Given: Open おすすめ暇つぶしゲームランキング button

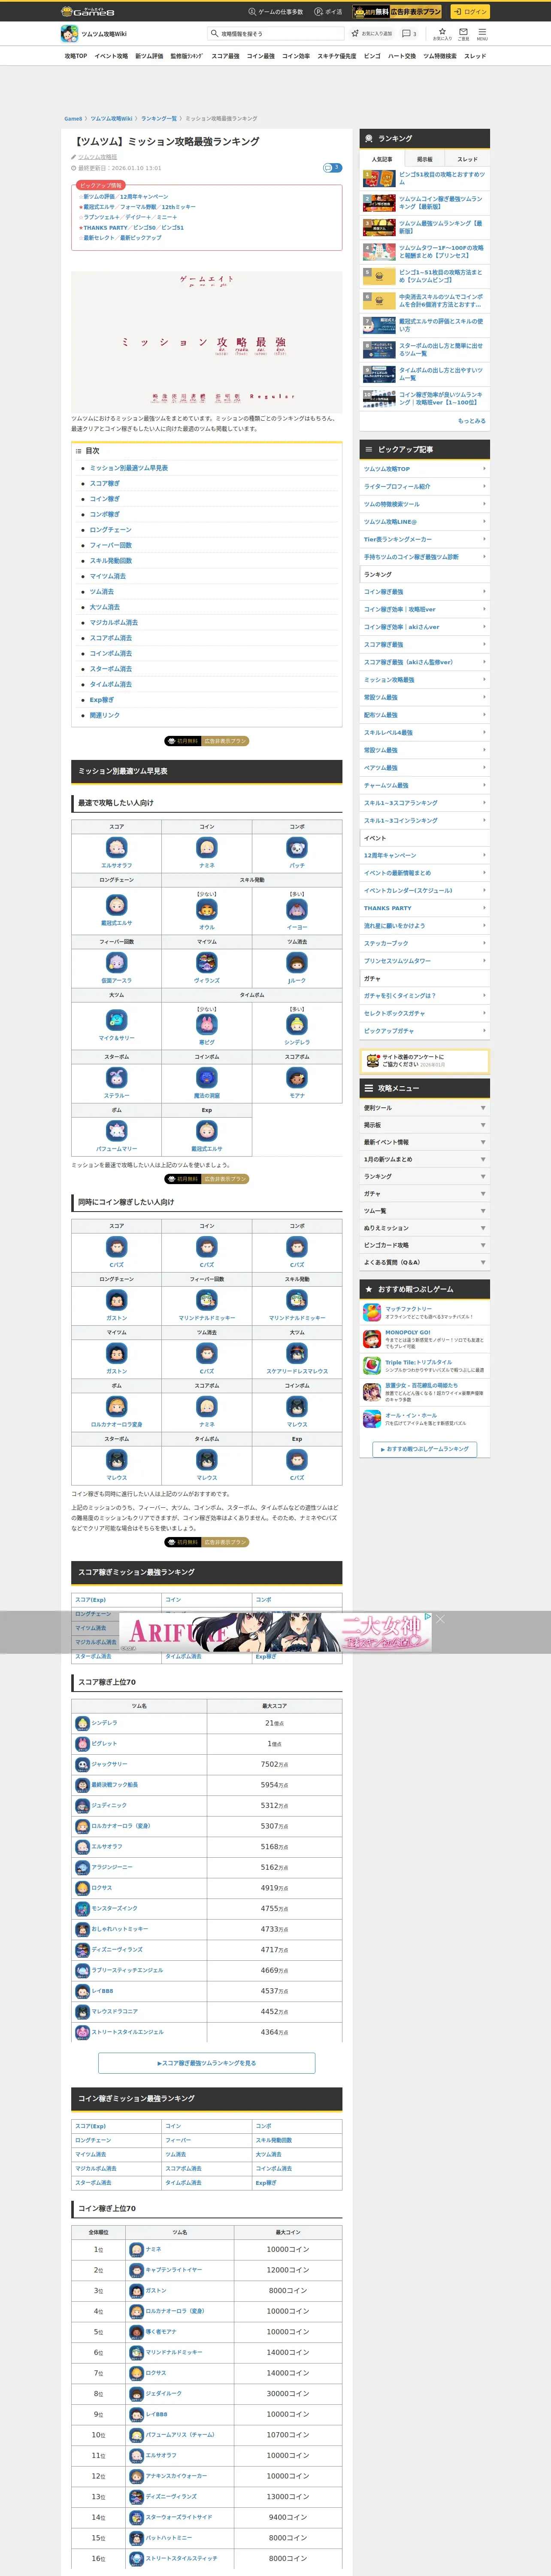Looking at the screenshot, I should coord(424,1449).
